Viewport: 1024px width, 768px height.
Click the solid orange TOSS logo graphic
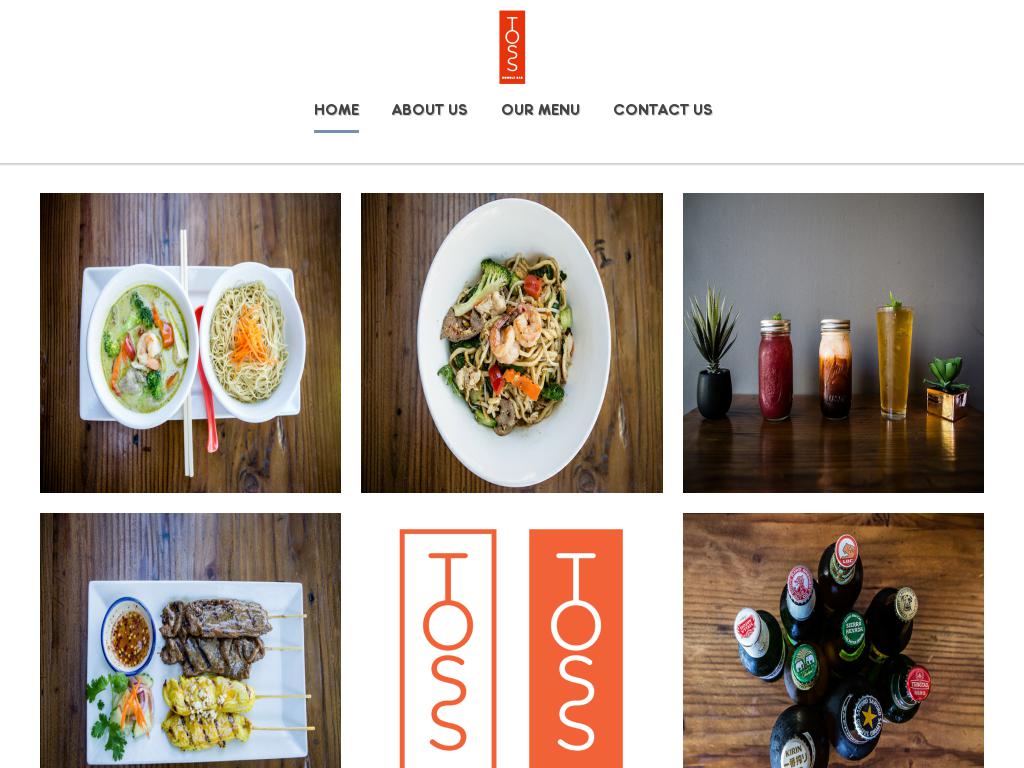coord(575,648)
